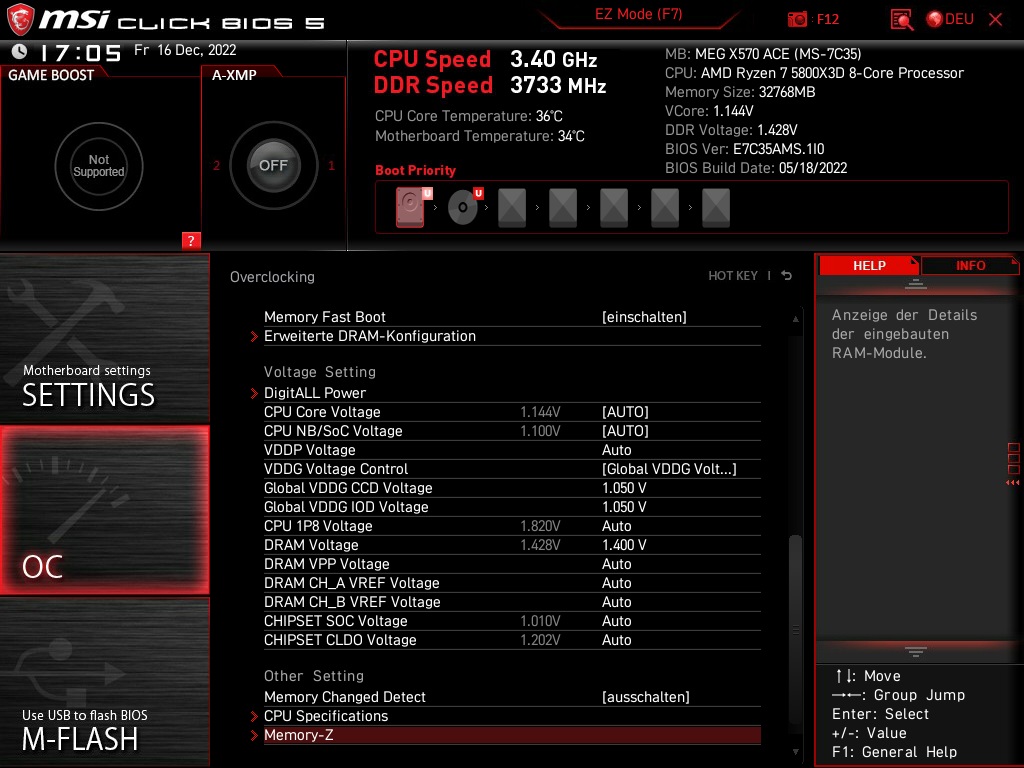Click the clock icon next to the time
Image resolution: width=1024 pixels, height=768 pixels.
[20, 51]
